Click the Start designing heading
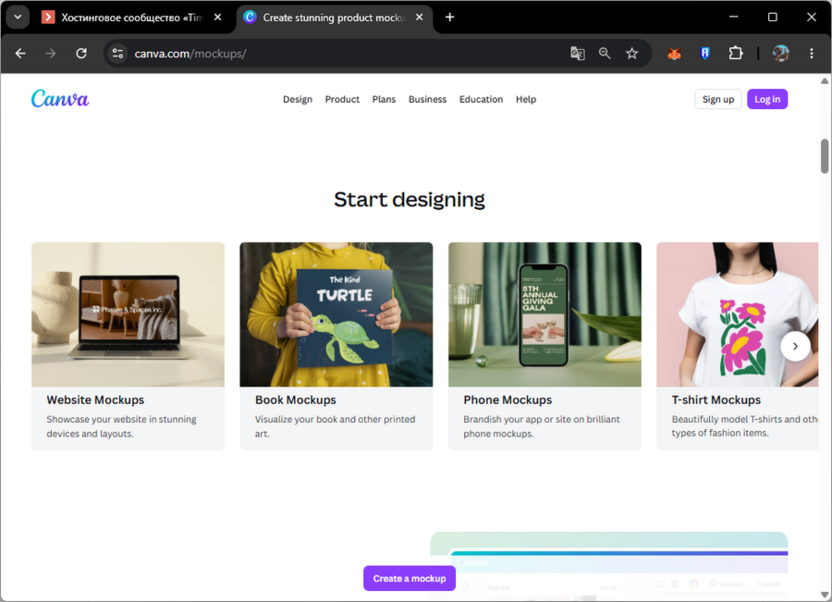 [409, 199]
